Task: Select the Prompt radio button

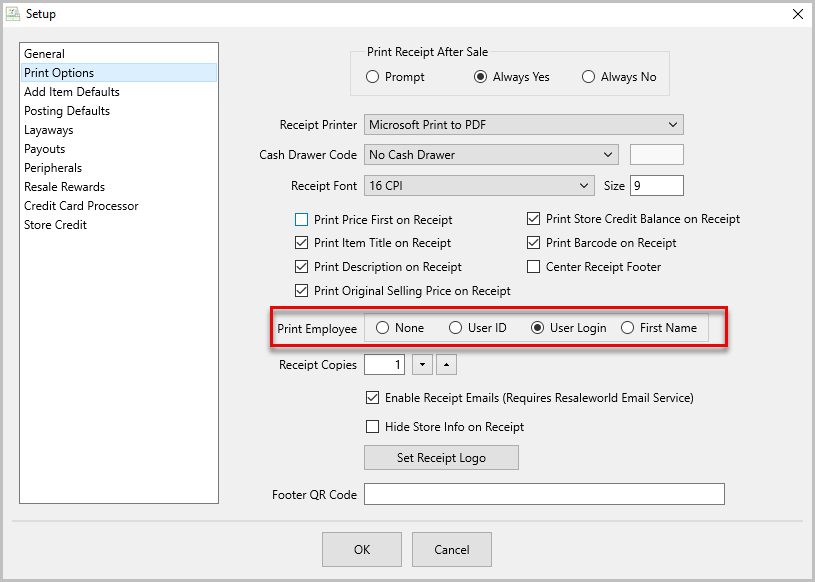Action: [372, 77]
